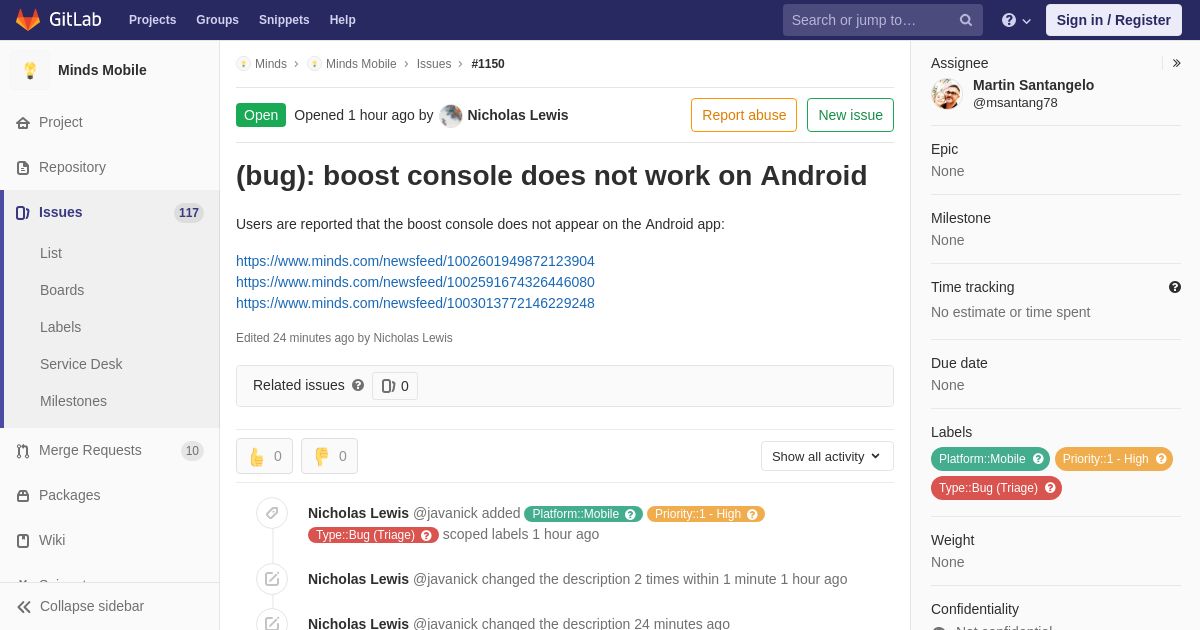Click the Minds Mobile lightbulb avatar
The width and height of the screenshot is (1200, 630).
pos(30,70)
